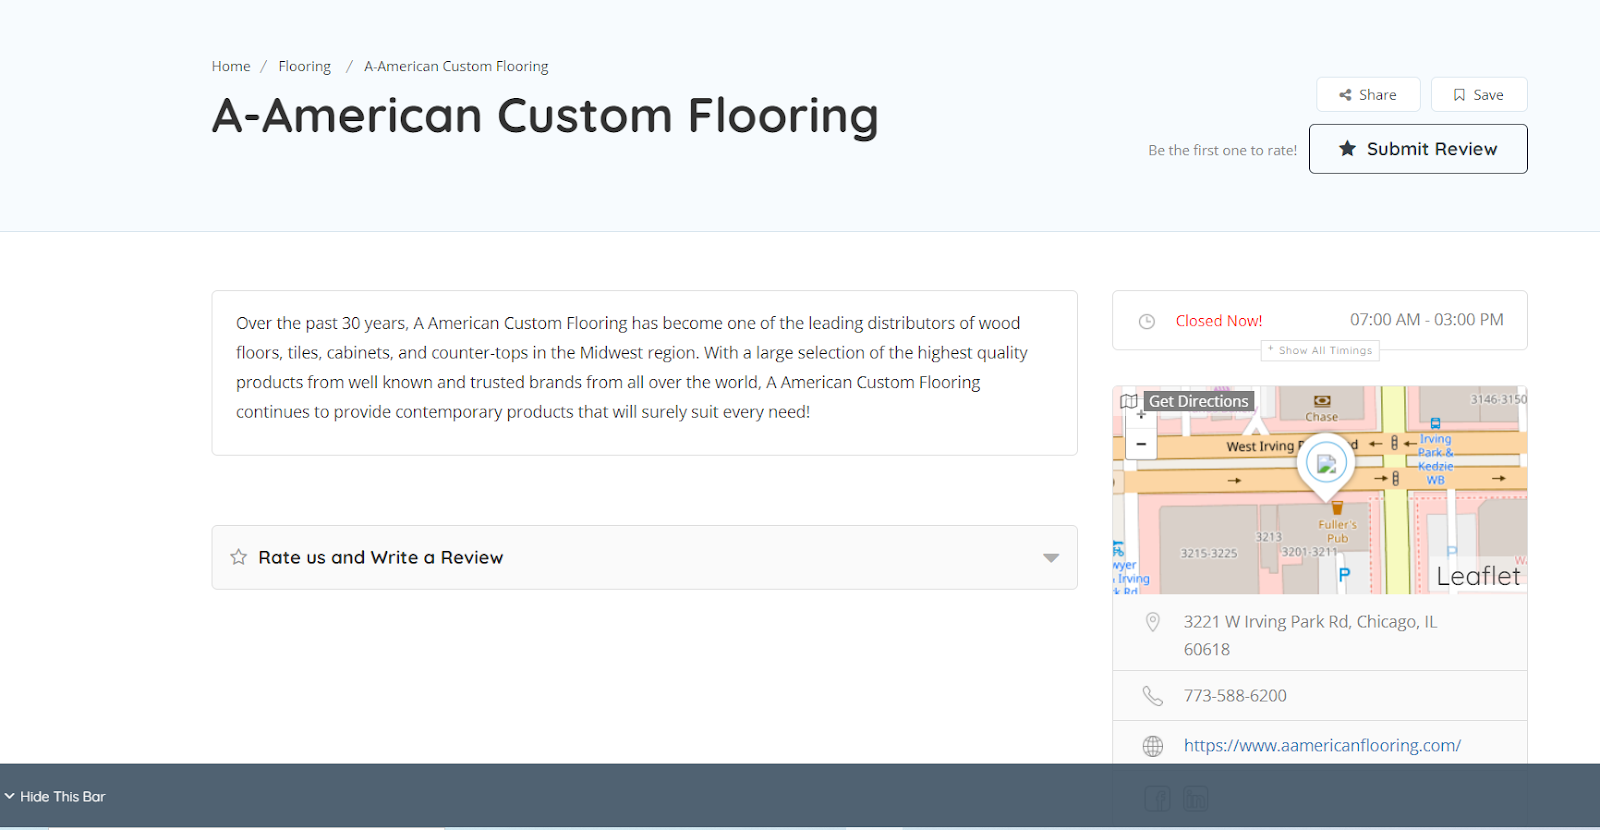Screen dimensions: 1600x830
Task: Open Get Directions on the map
Action: [1198, 401]
